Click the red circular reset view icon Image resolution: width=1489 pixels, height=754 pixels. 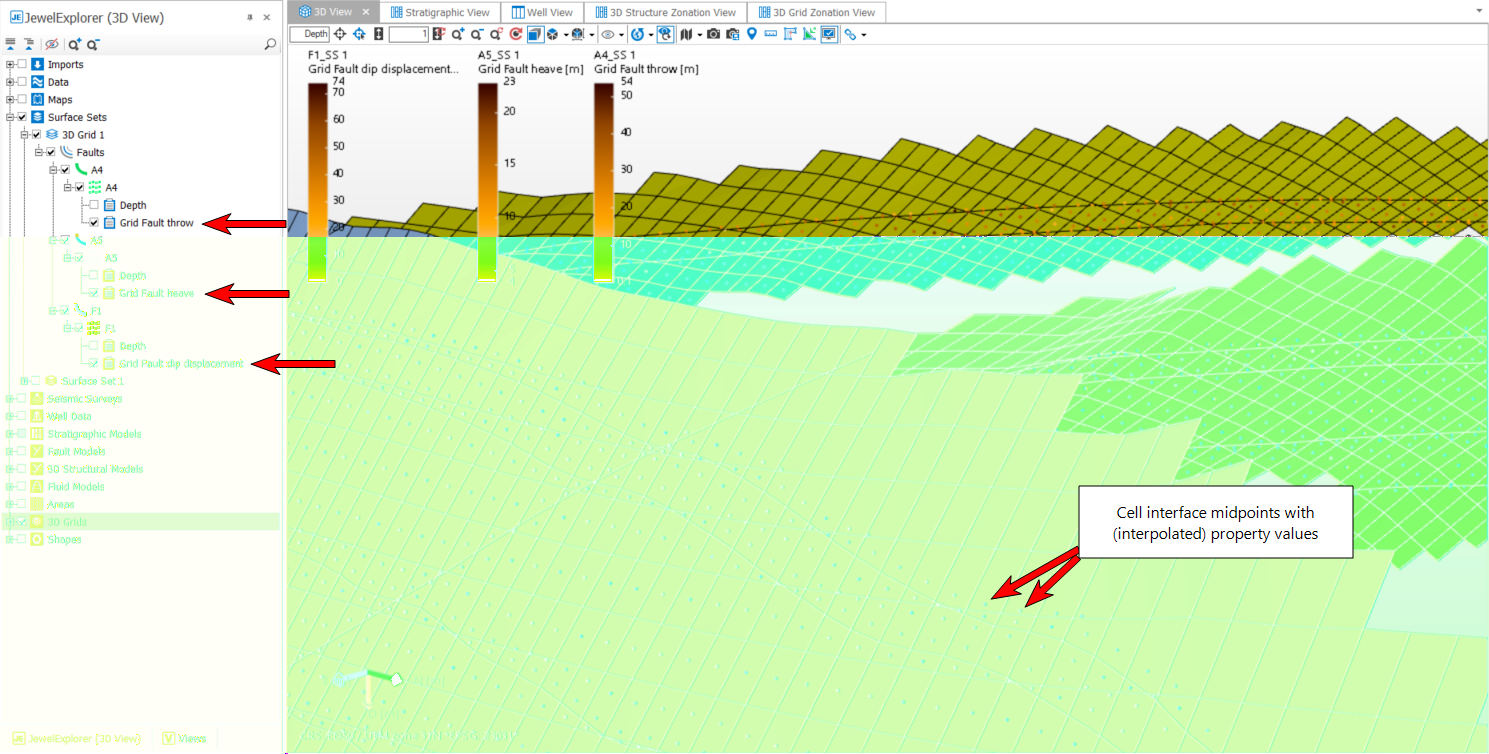point(516,34)
